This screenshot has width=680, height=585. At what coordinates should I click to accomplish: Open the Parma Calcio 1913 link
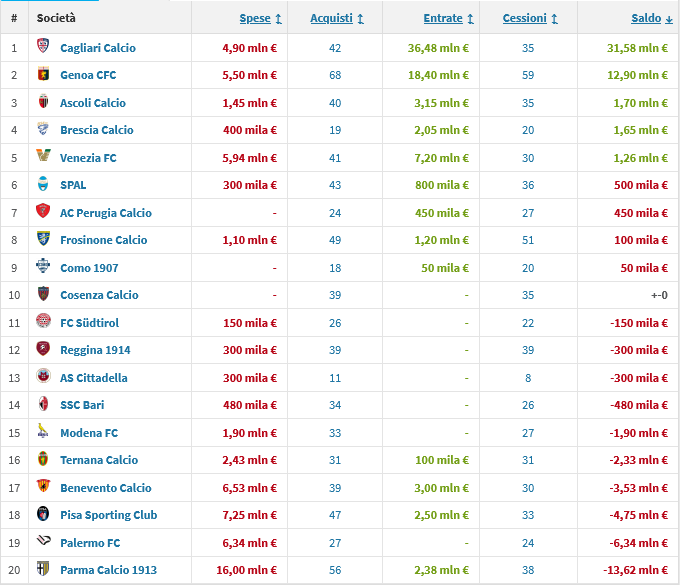[108, 570]
